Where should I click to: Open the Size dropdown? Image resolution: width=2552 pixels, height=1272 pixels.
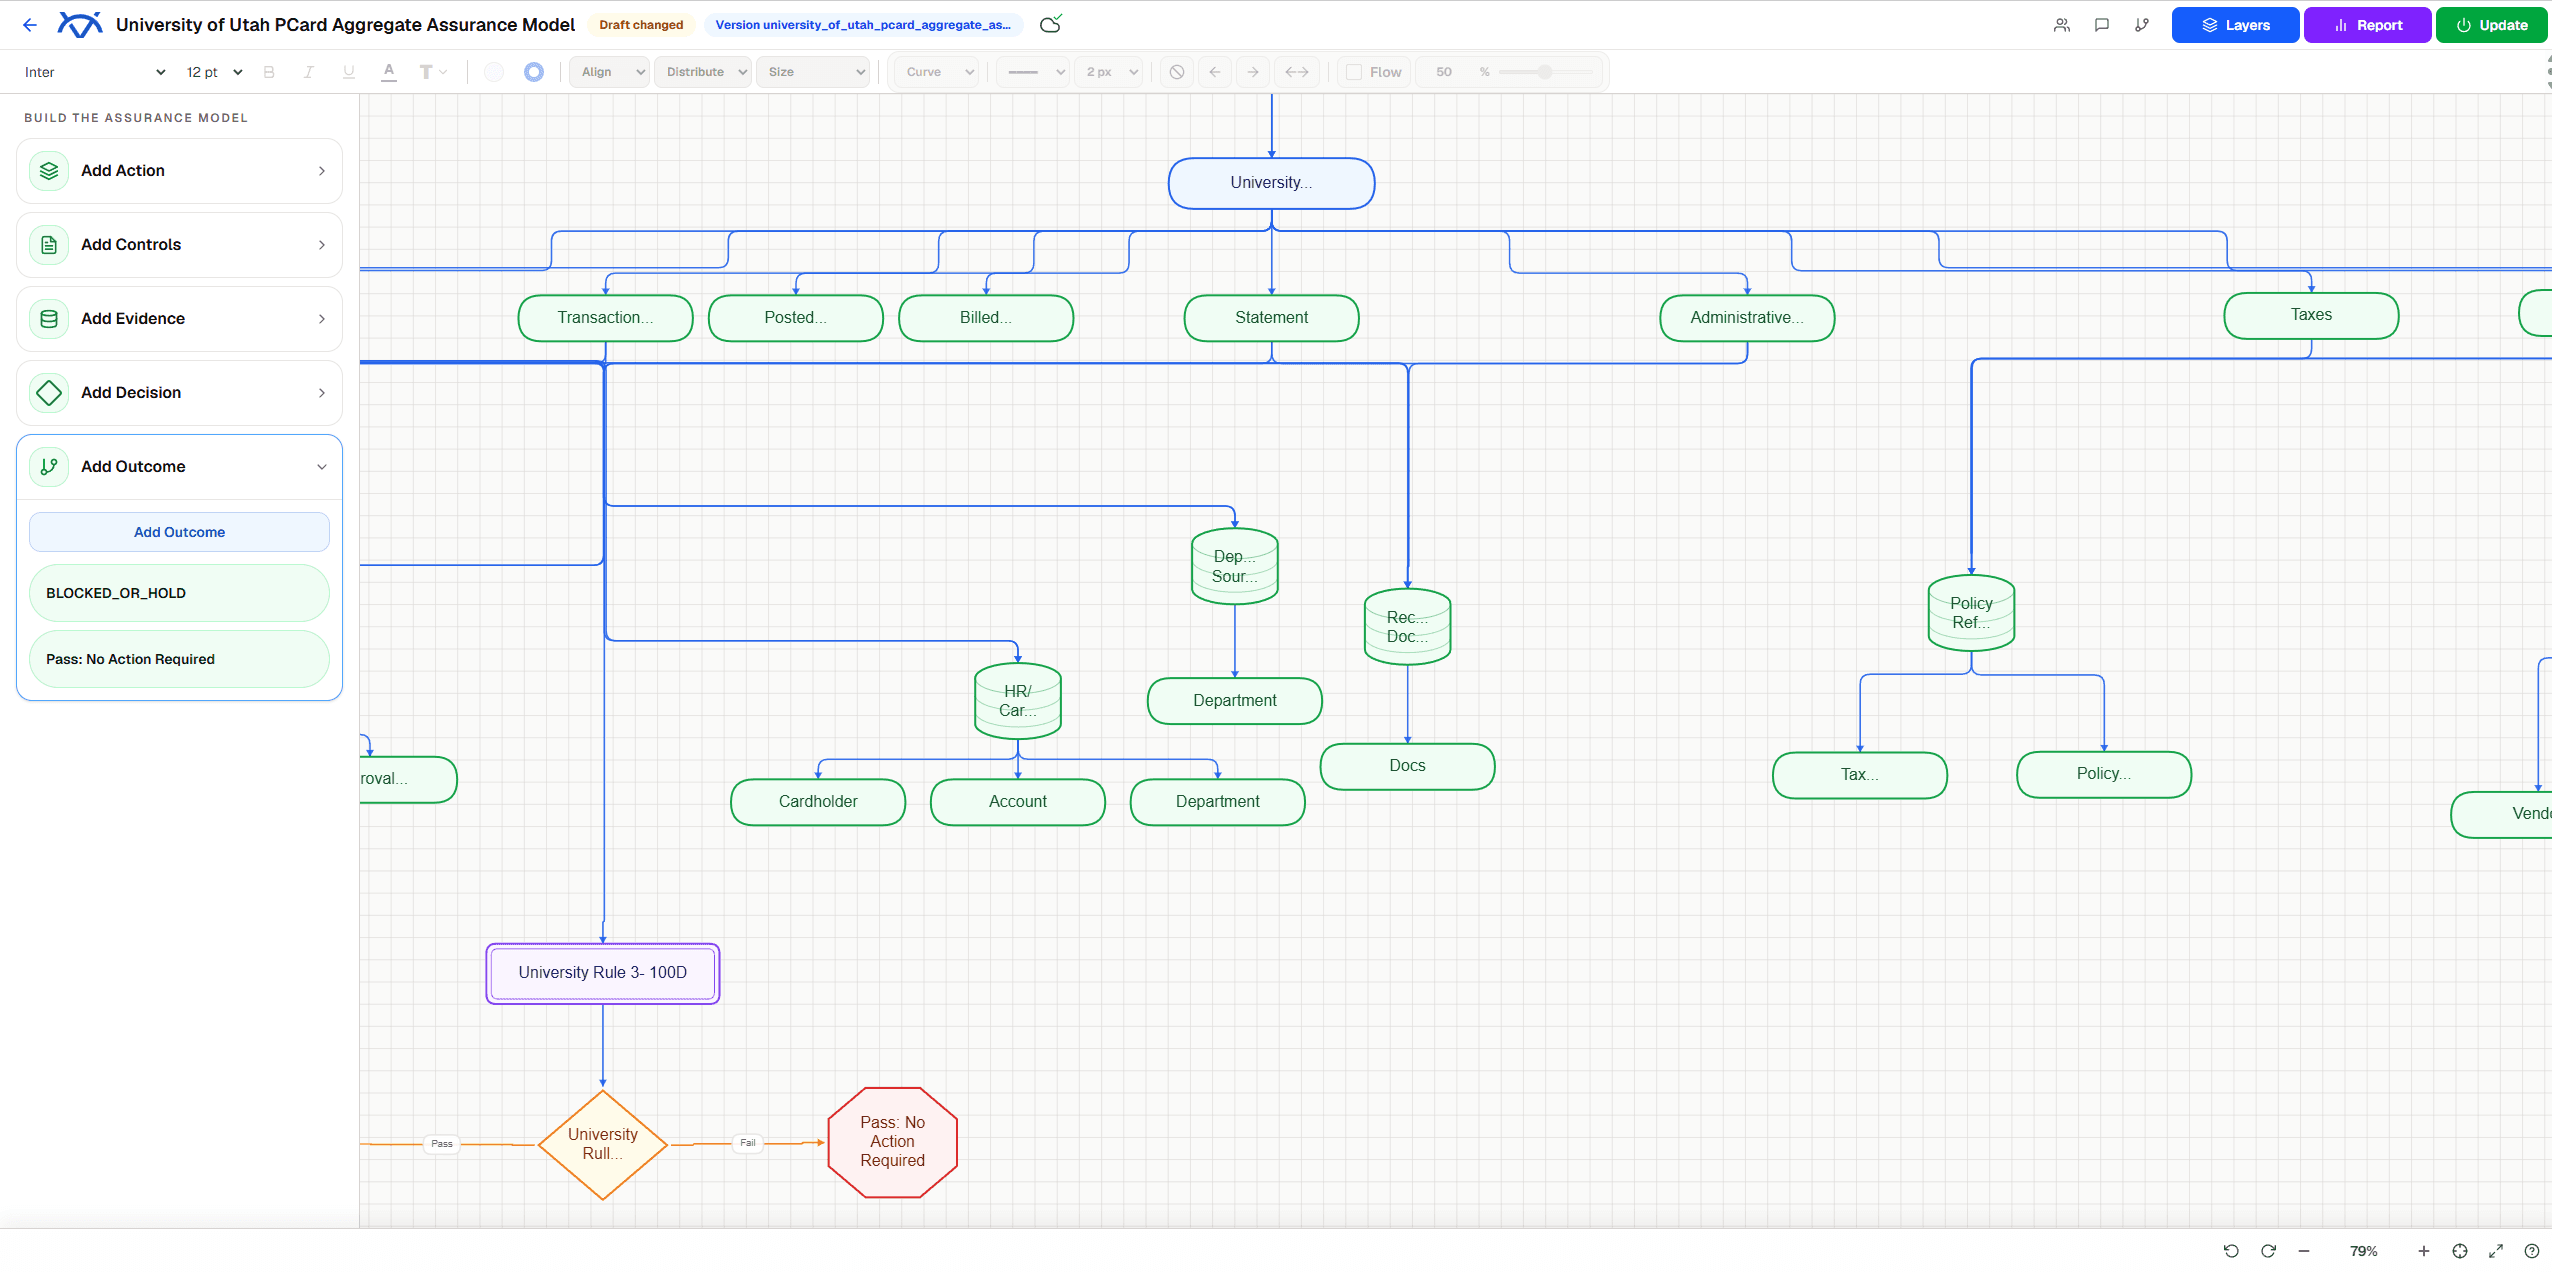coord(813,72)
